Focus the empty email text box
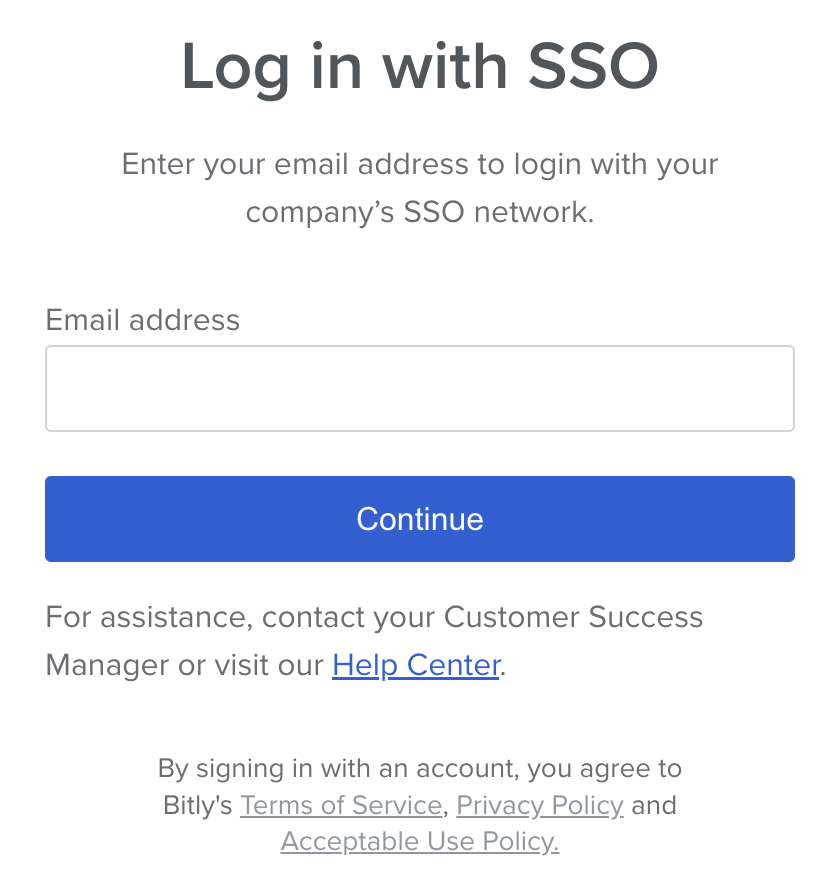 (x=420, y=389)
